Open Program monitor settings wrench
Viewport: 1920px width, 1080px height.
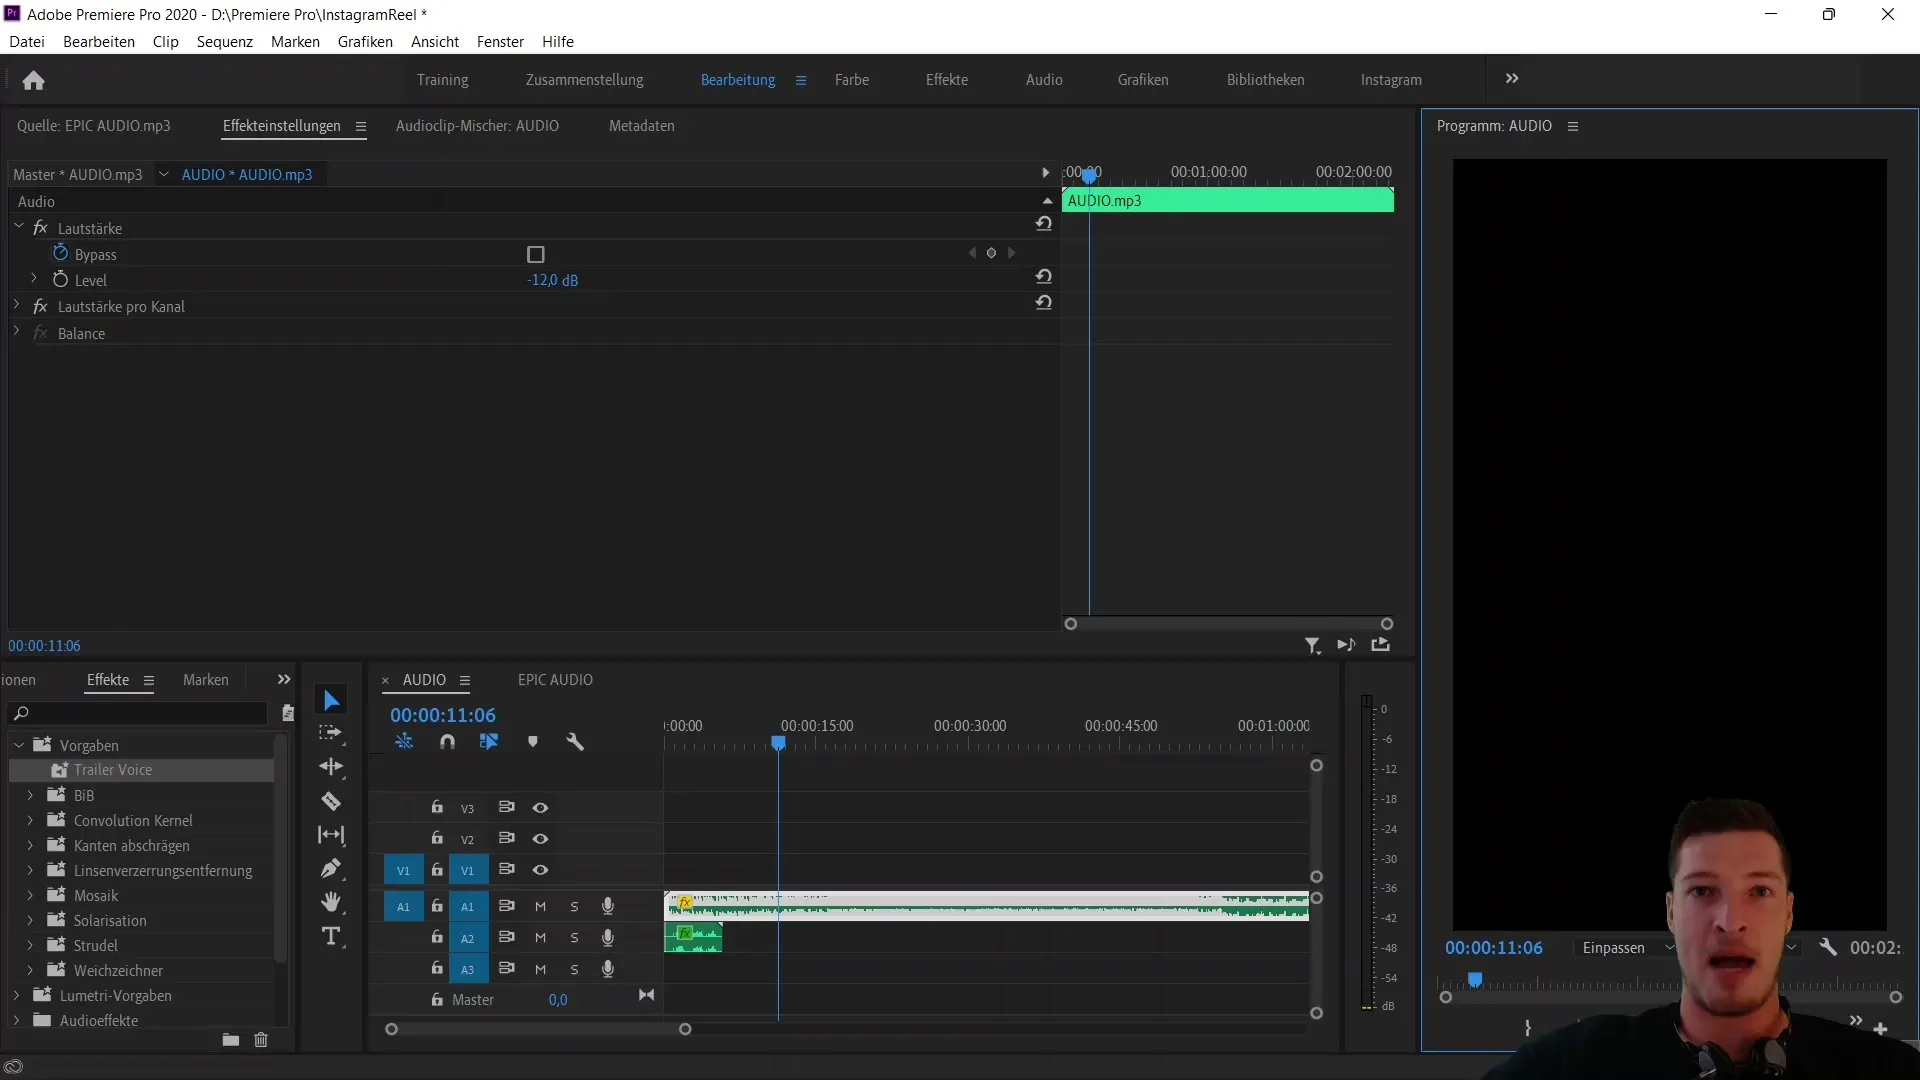1828,947
